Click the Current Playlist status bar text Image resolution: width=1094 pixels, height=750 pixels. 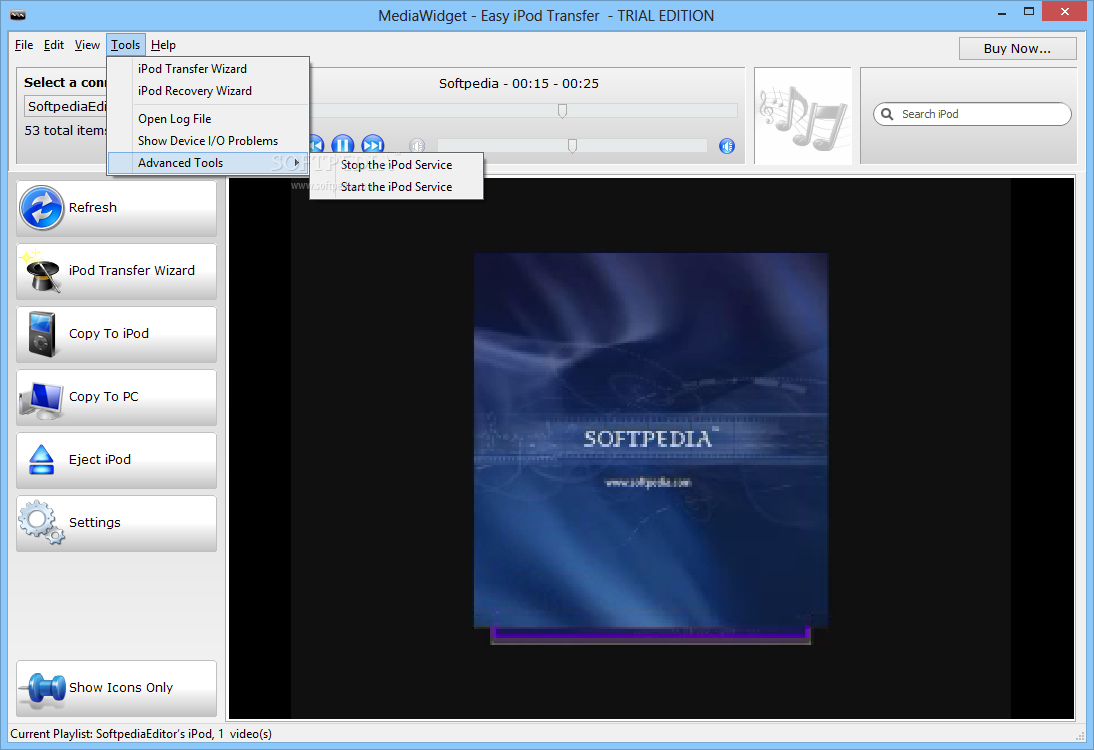141,734
